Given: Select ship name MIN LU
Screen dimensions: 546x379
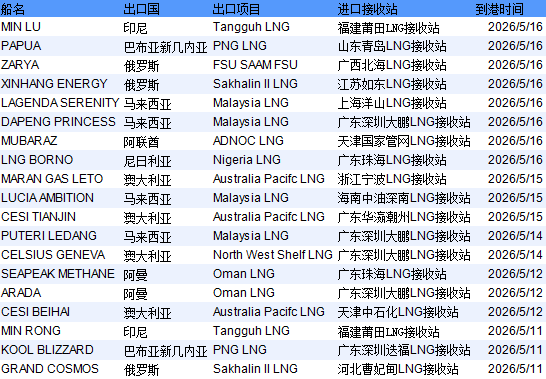Looking at the screenshot, I should [21, 27].
